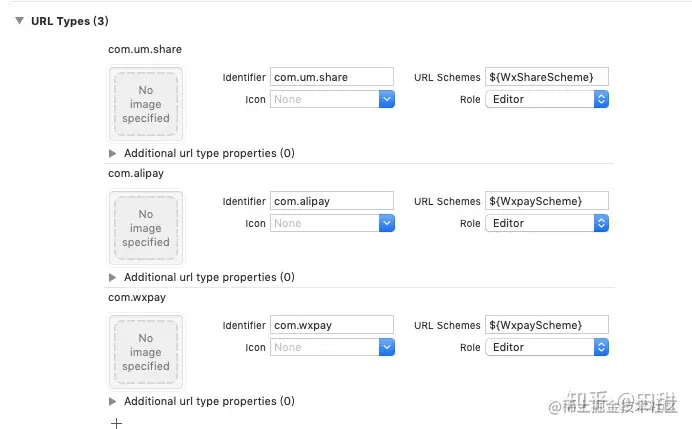Image resolution: width=692 pixels, height=429 pixels.
Task: Expand additional url type properties under com.alipay
Action: tap(113, 277)
